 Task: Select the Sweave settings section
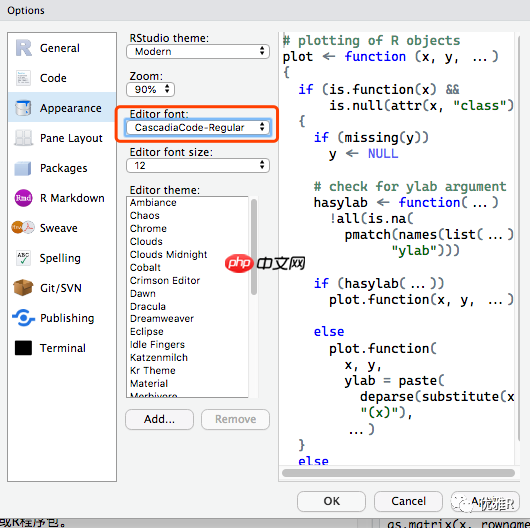click(62, 228)
